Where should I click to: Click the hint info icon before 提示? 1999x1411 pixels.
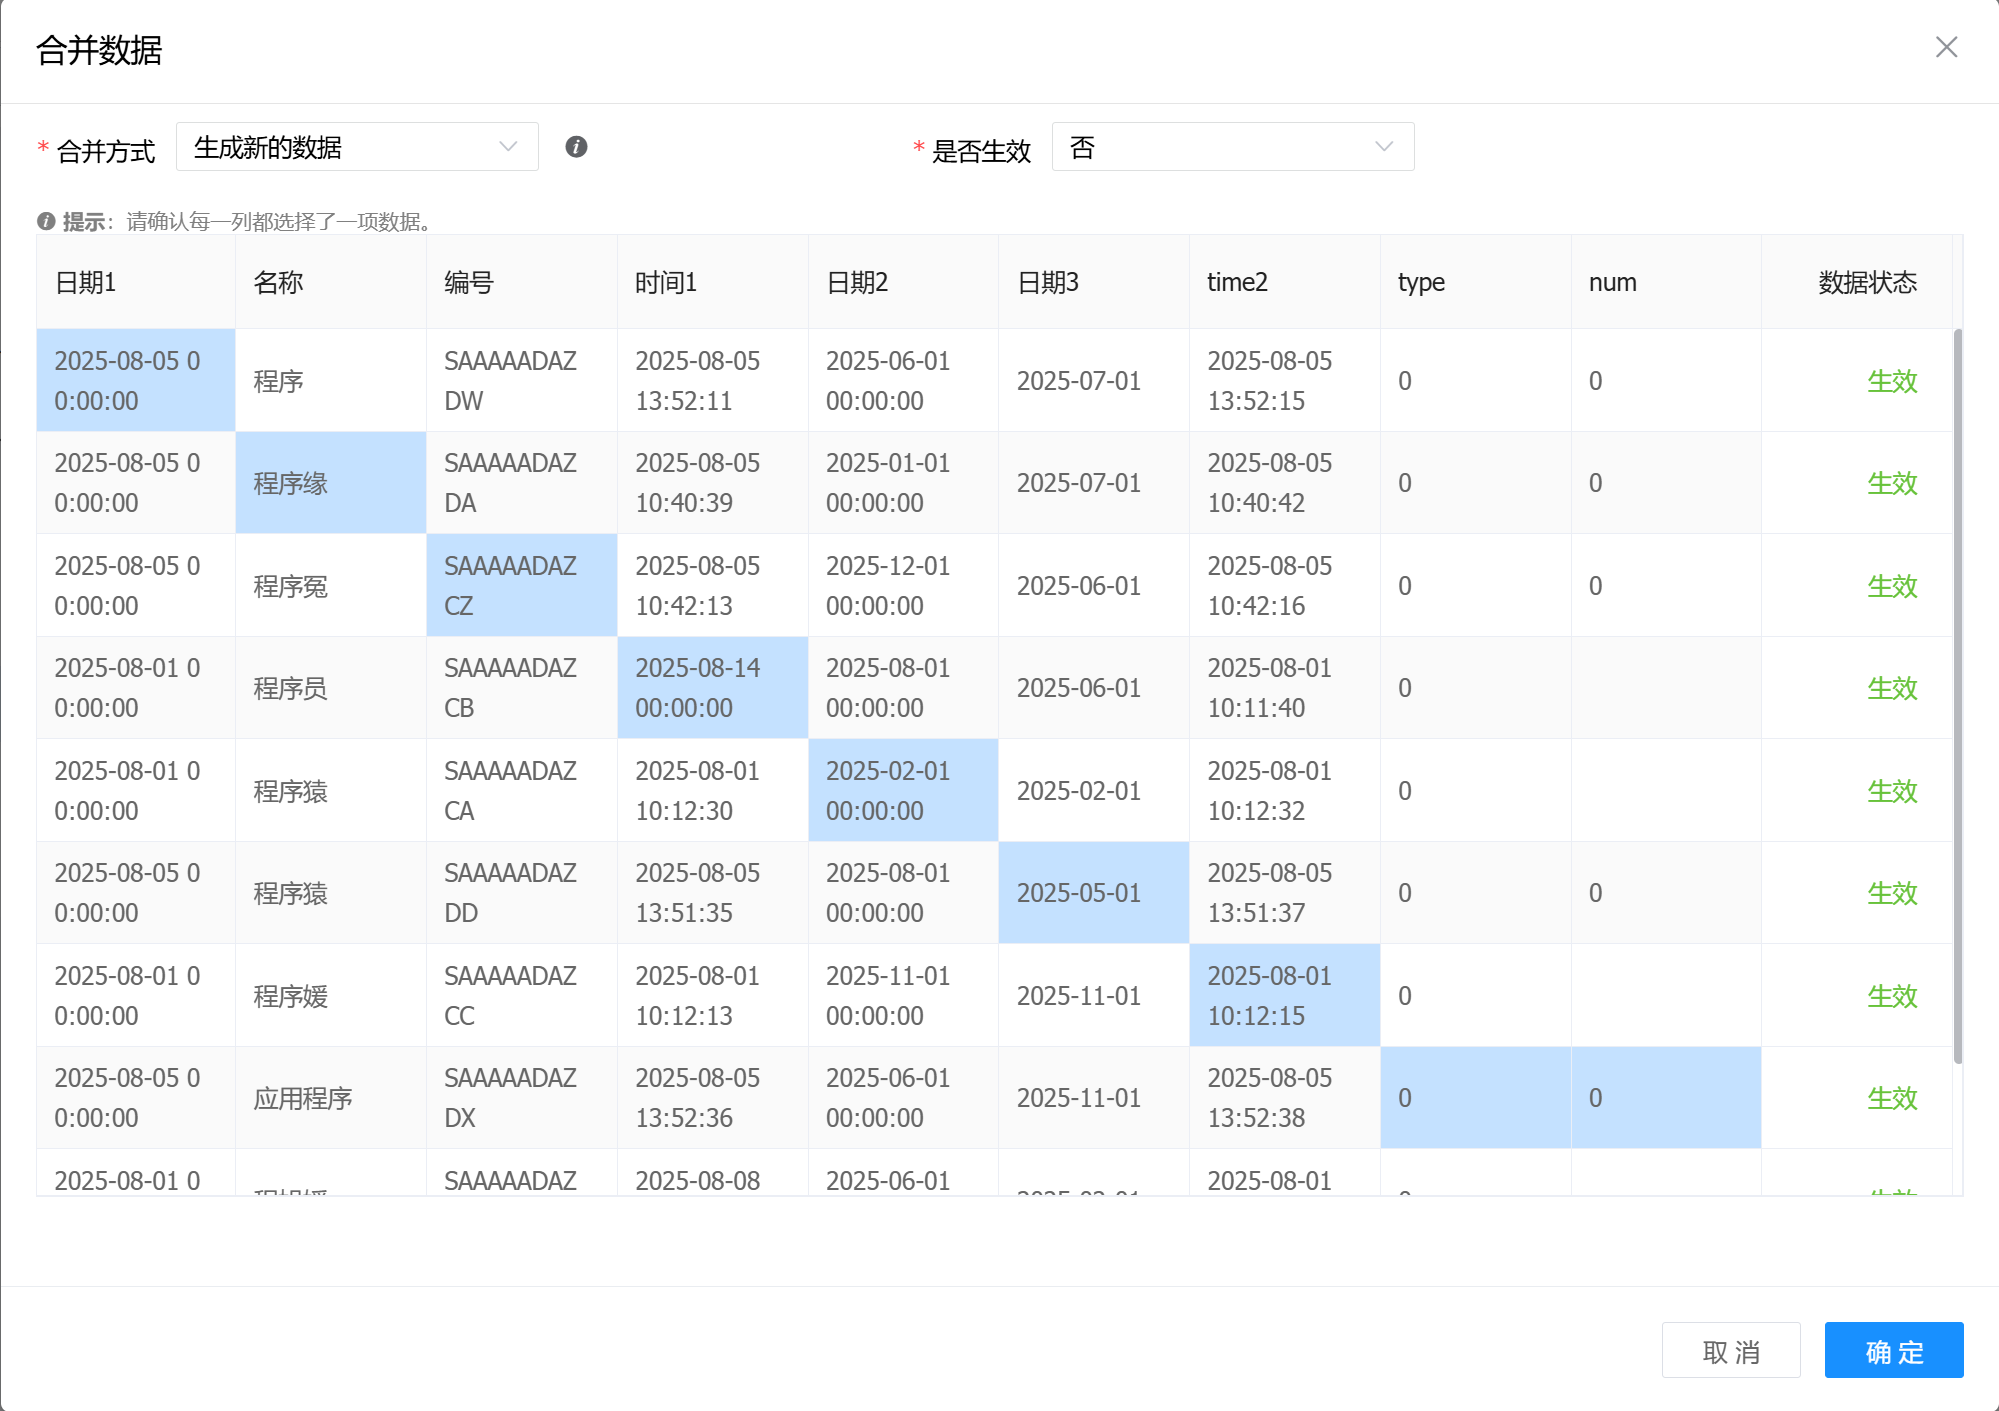click(x=46, y=222)
